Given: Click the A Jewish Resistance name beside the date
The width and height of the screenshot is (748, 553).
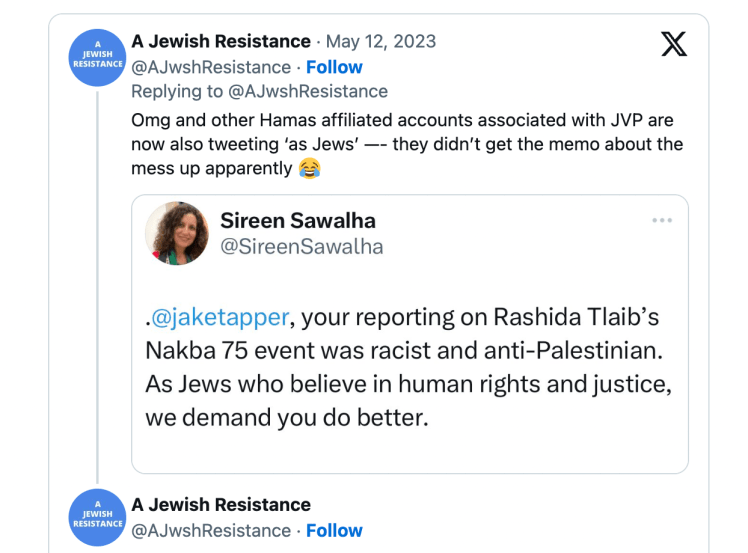Looking at the screenshot, I should (x=221, y=41).
